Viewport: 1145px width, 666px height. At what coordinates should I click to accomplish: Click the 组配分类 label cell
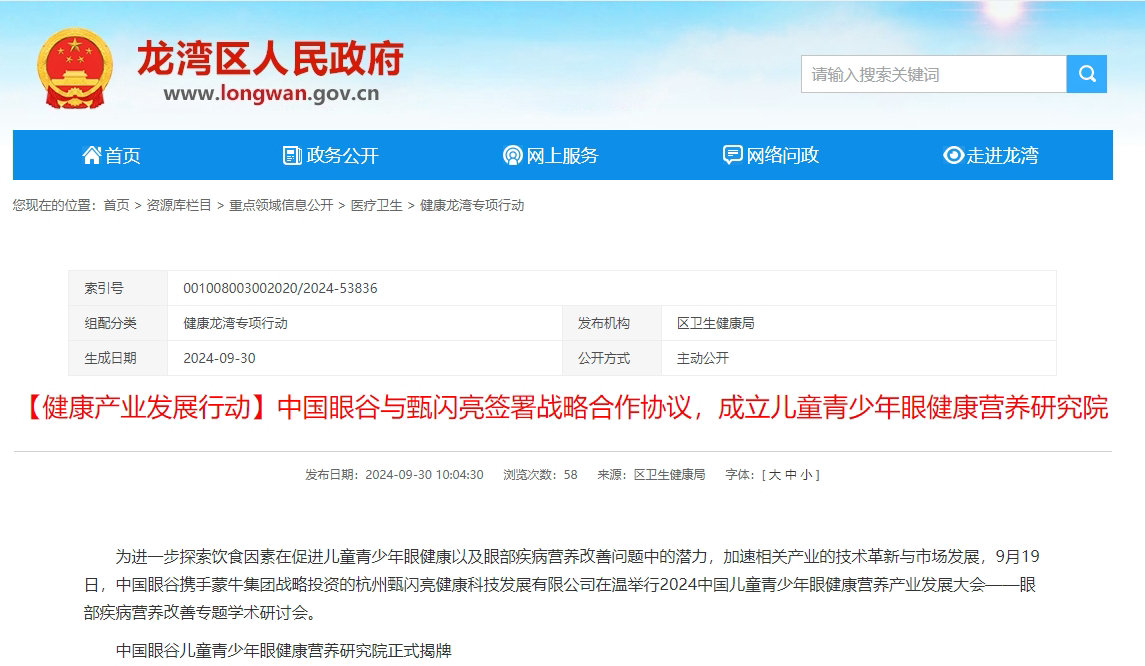click(118, 324)
